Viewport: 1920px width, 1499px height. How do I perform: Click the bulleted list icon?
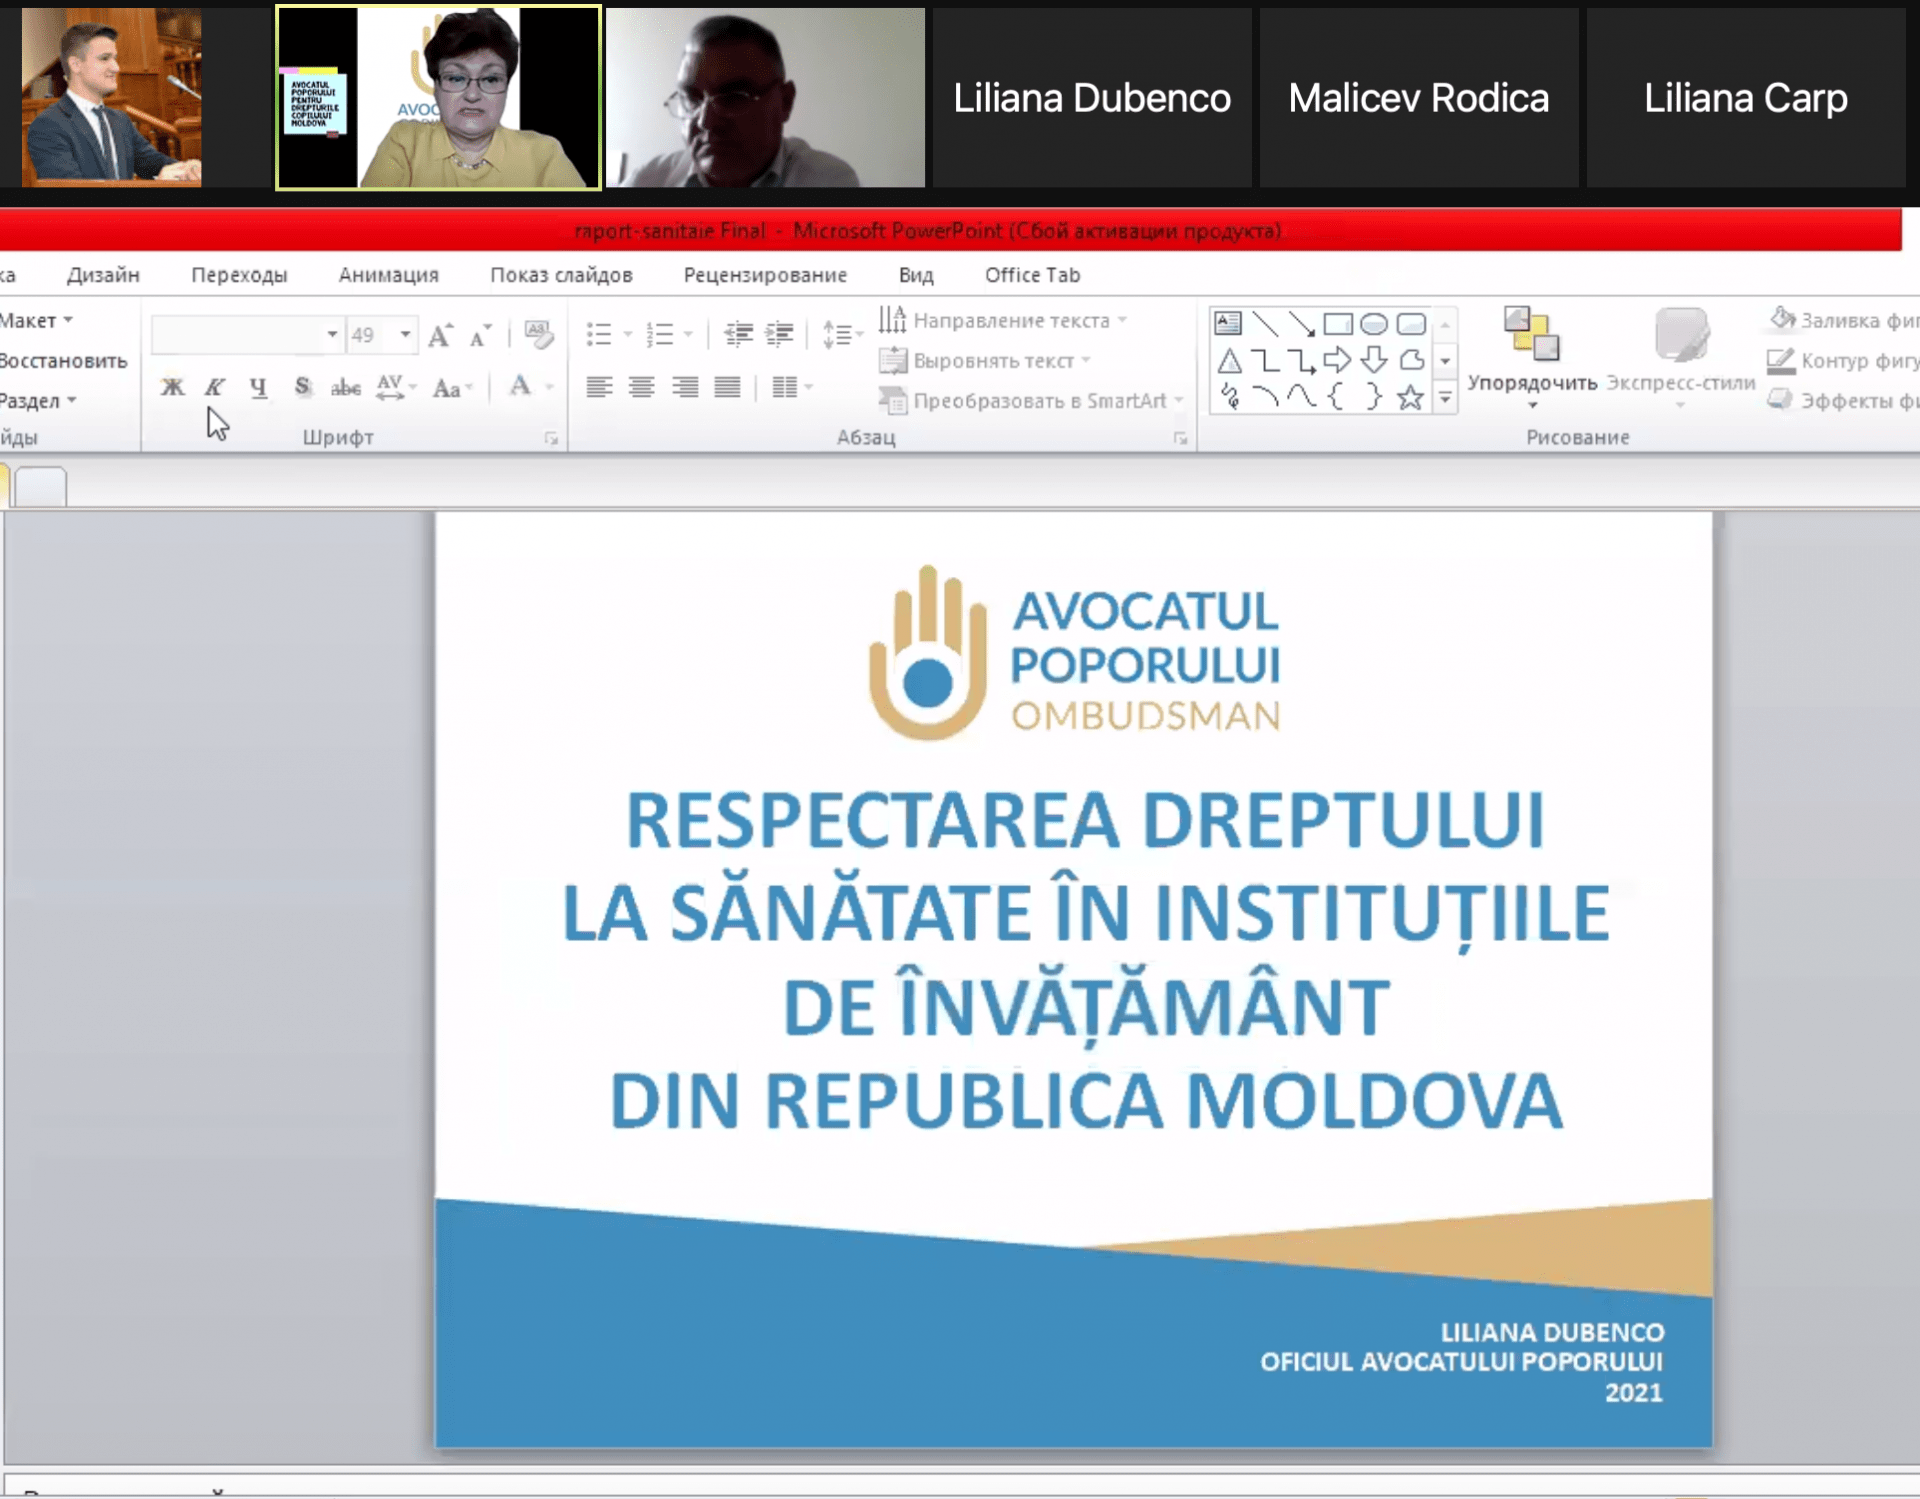599,334
